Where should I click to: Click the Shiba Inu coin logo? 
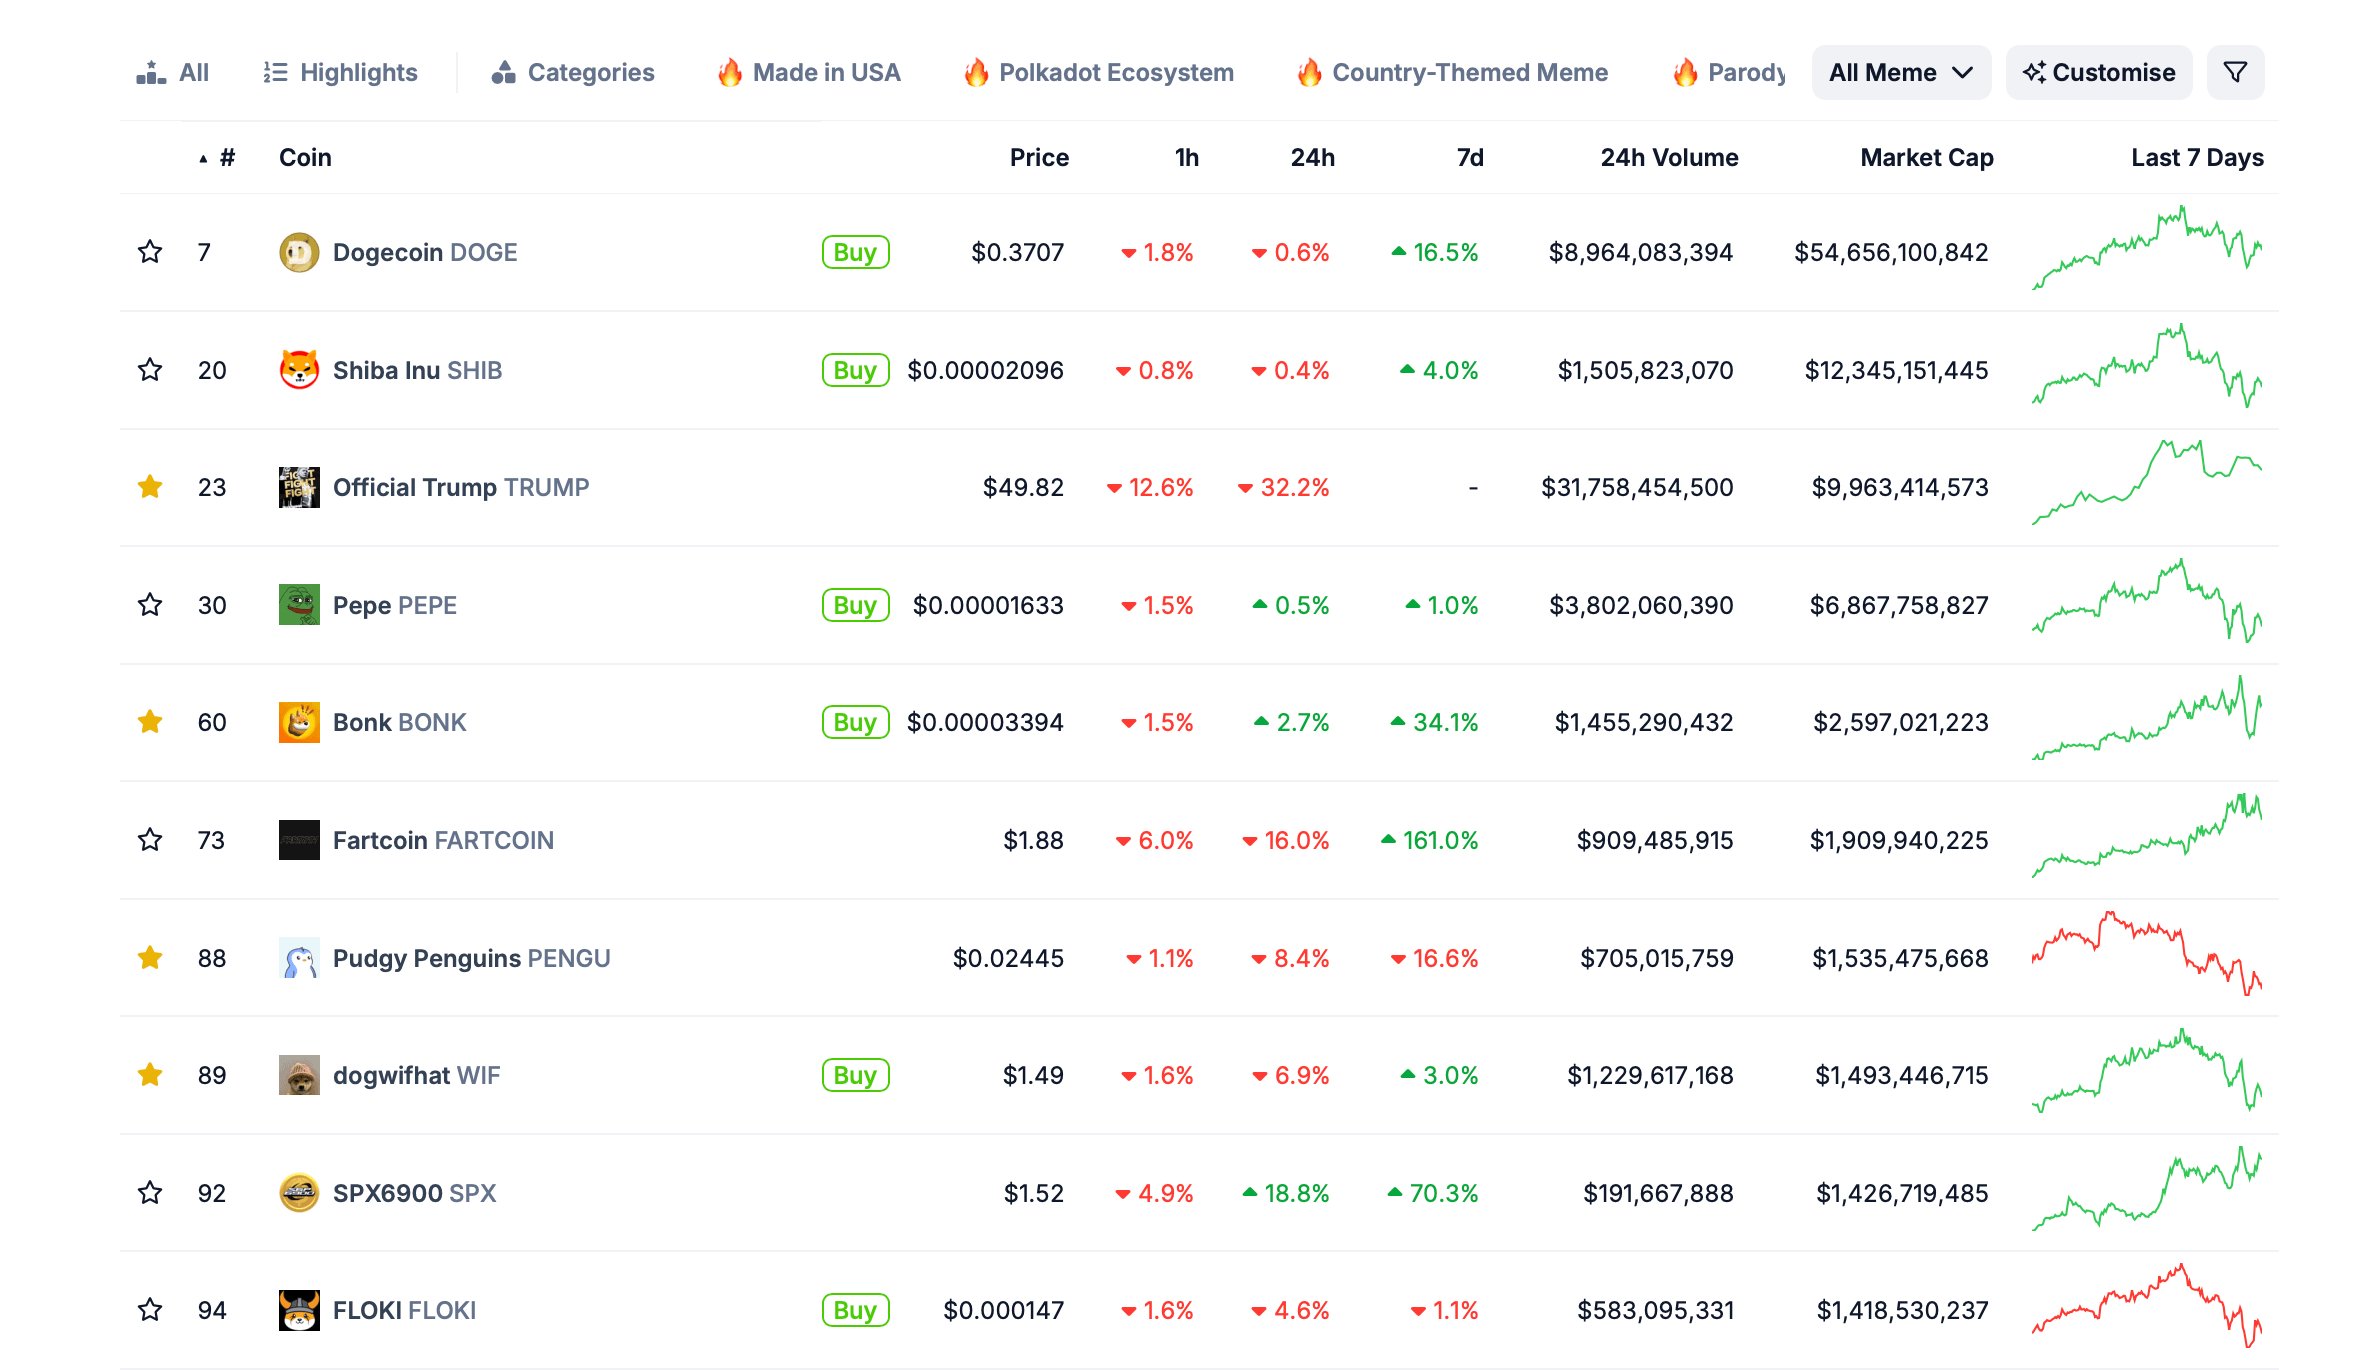click(x=299, y=370)
